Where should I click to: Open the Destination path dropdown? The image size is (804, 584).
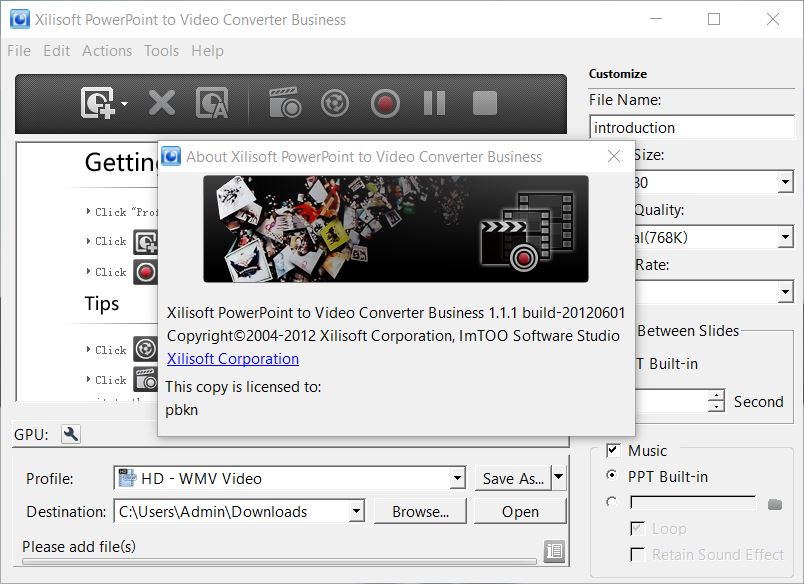pyautogui.click(x=356, y=512)
